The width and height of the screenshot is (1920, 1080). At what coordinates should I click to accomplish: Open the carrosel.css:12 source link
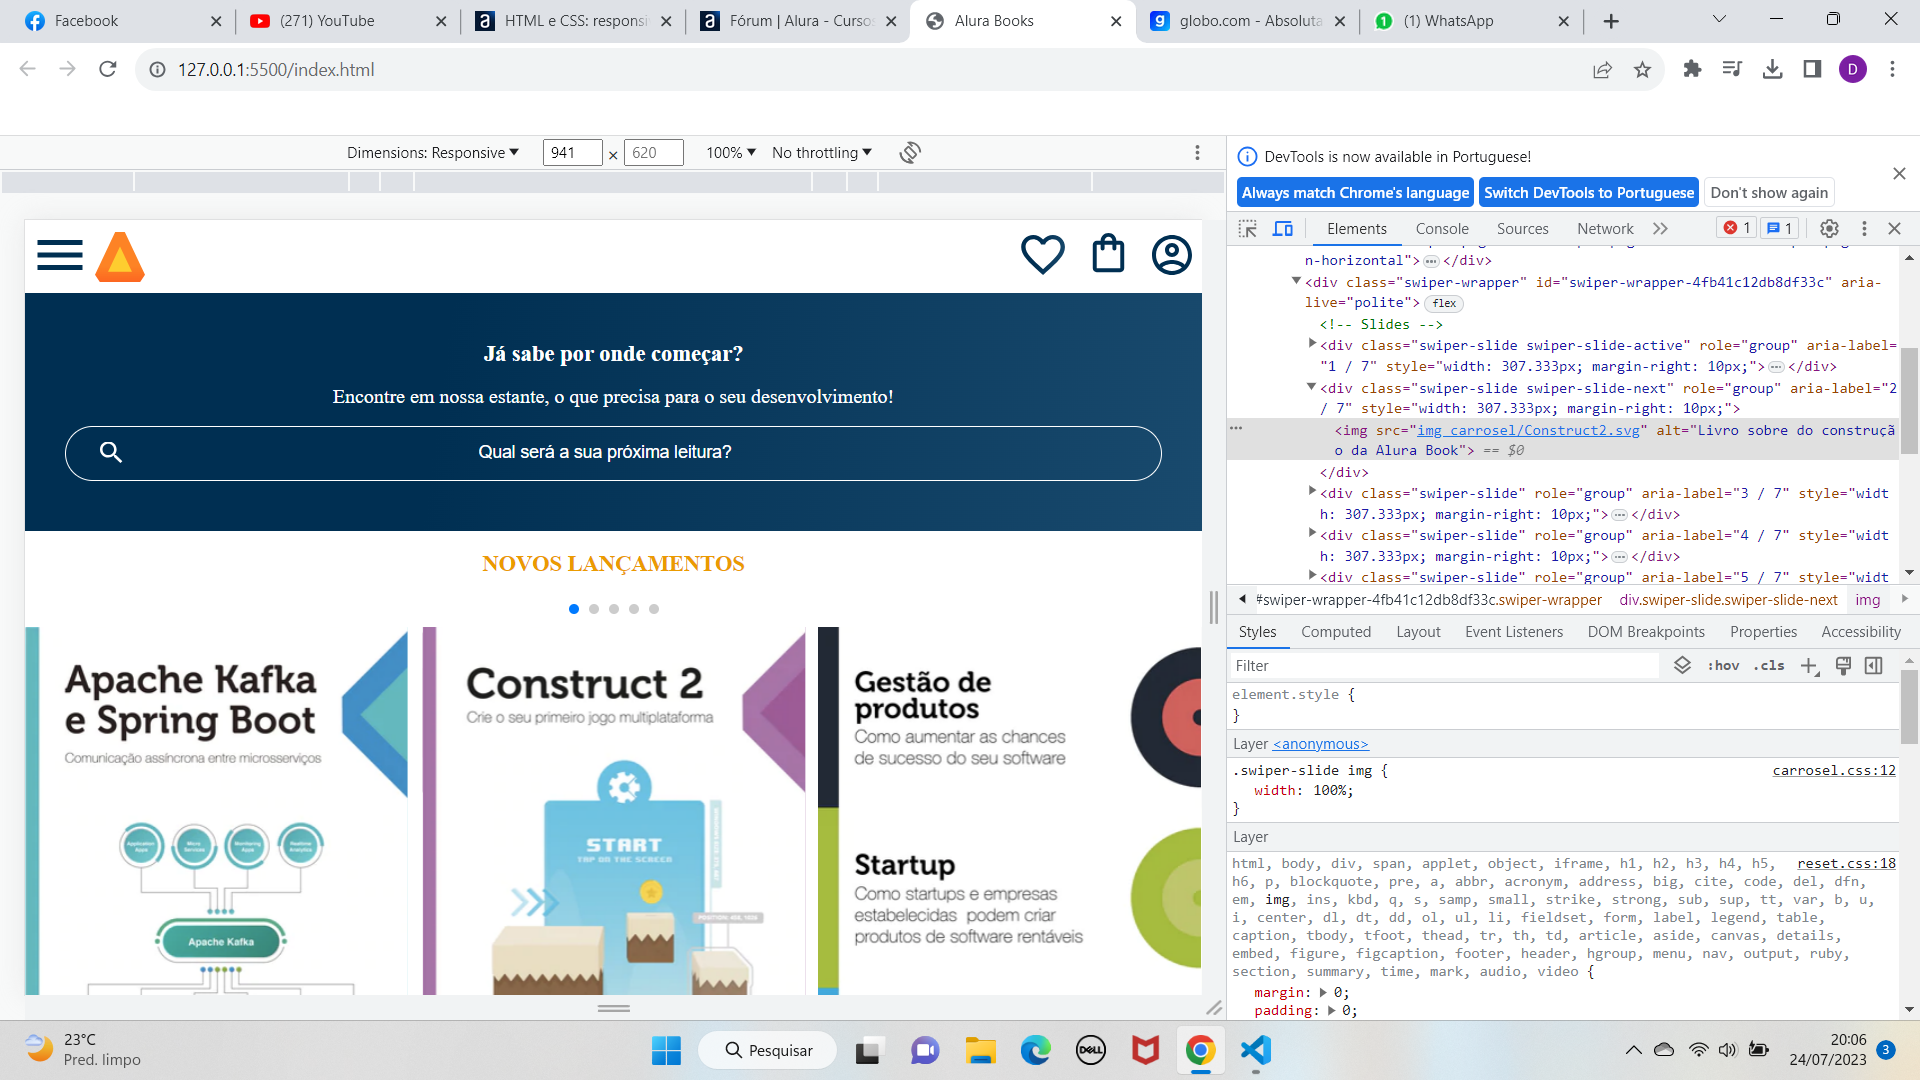1833,771
